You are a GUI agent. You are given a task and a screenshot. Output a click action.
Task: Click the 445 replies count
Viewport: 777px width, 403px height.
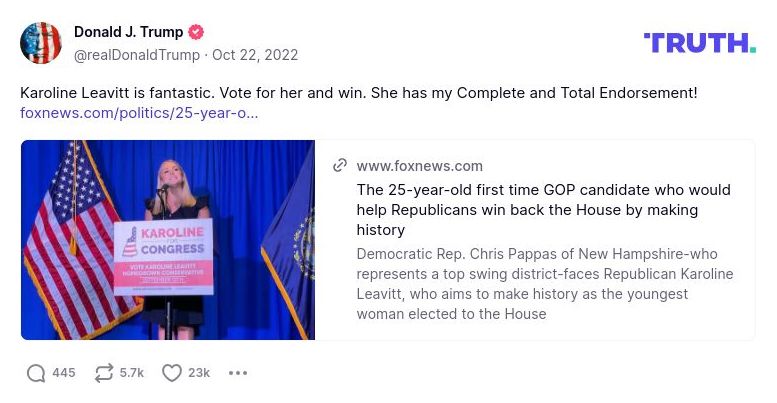(x=64, y=373)
